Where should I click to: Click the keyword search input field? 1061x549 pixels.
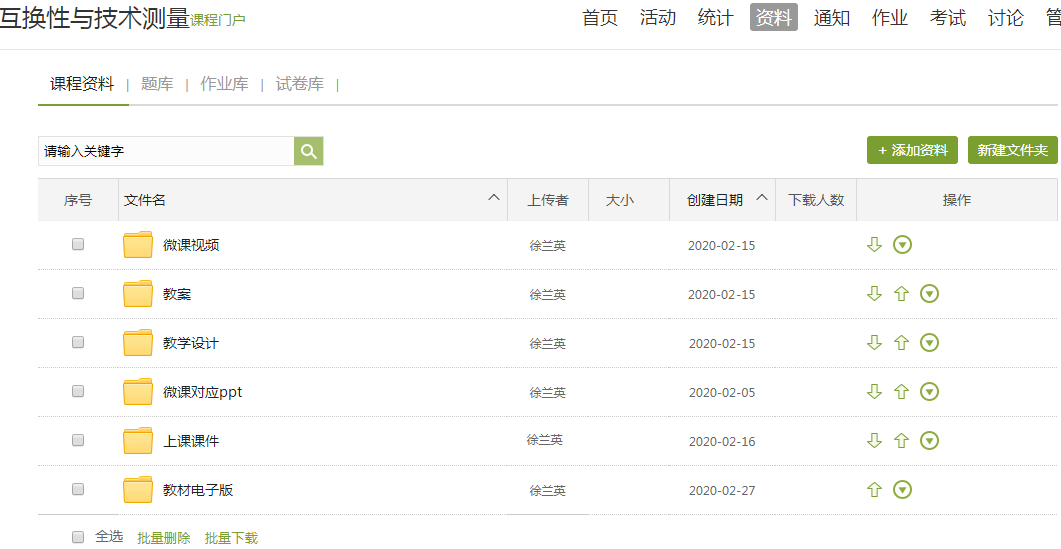[166, 151]
